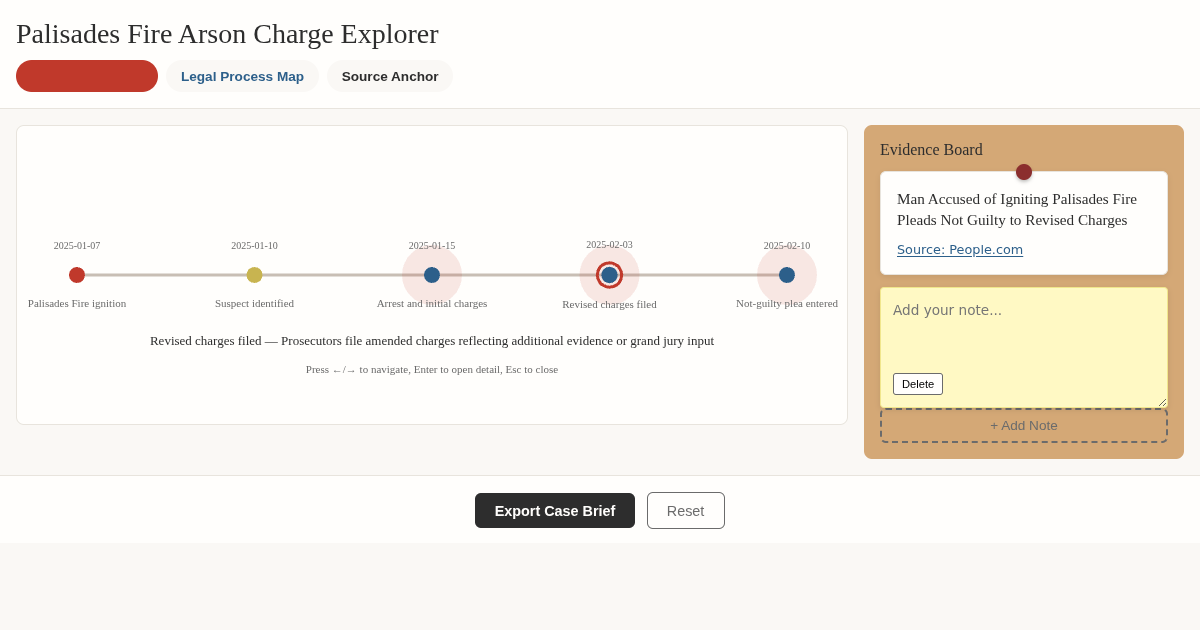Click the Not-guilty plea entered label
The image size is (1200, 630).
[787, 303]
